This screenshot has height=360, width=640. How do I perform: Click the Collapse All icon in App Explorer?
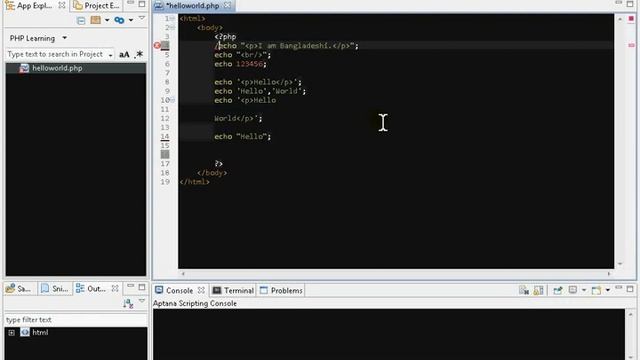[x=81, y=20]
